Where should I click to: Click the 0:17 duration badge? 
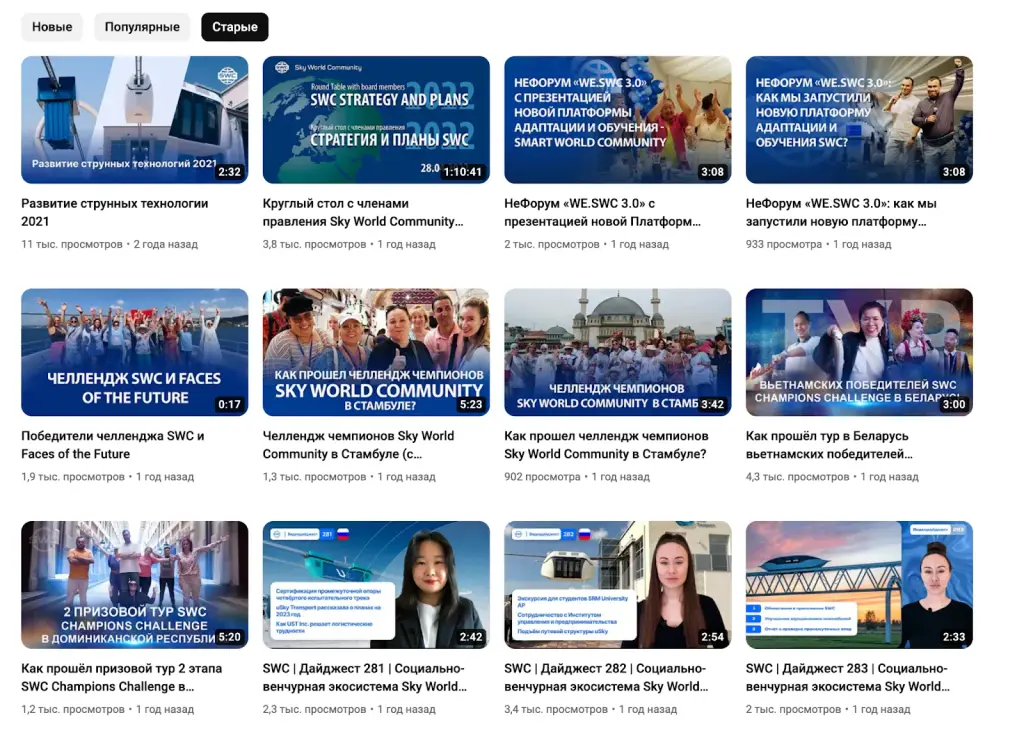229,404
